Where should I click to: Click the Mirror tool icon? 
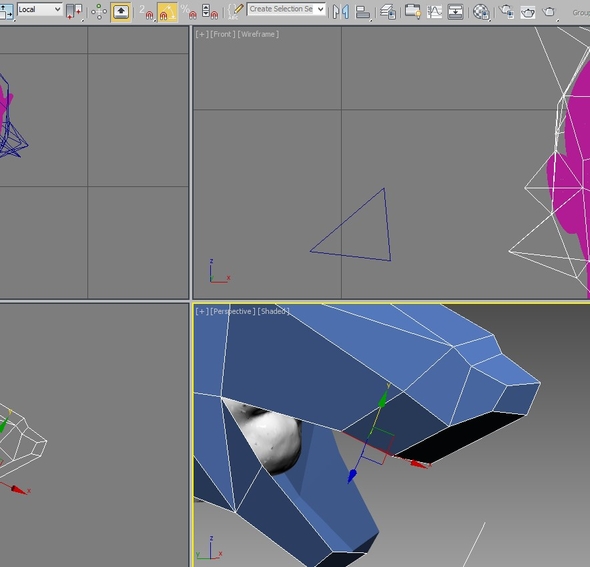point(341,12)
